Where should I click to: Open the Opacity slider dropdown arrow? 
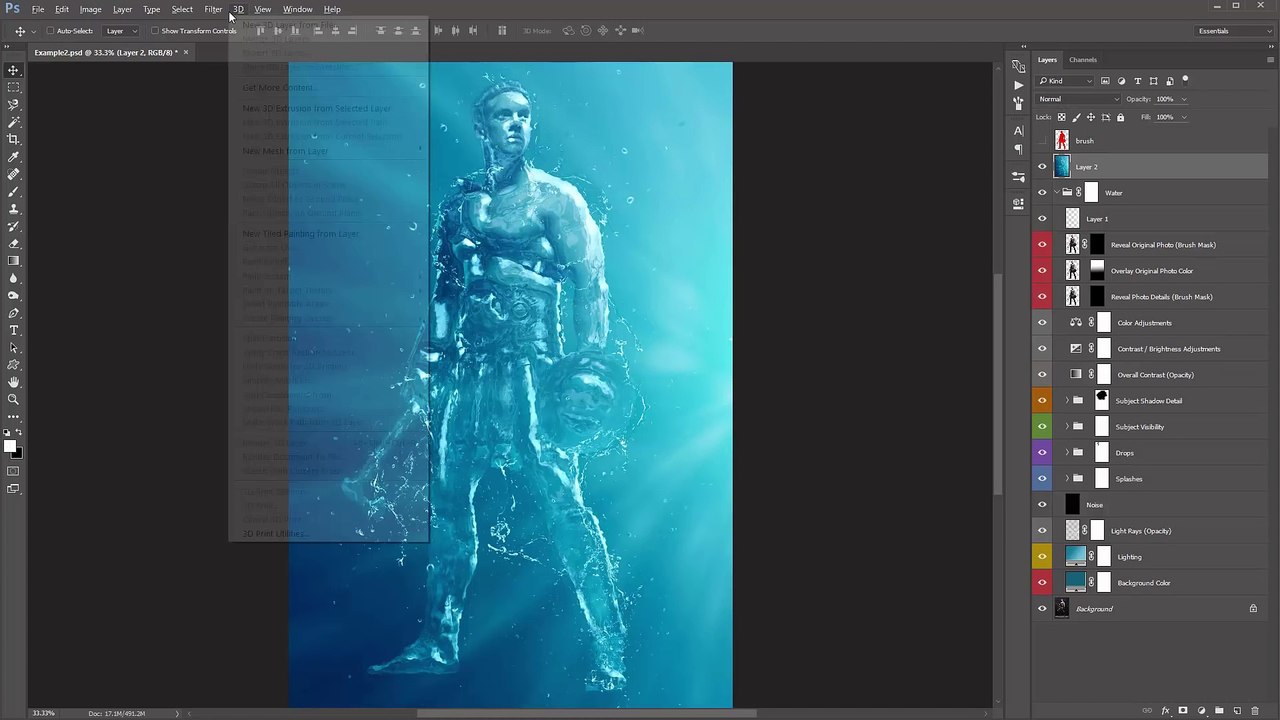pyautogui.click(x=1184, y=99)
